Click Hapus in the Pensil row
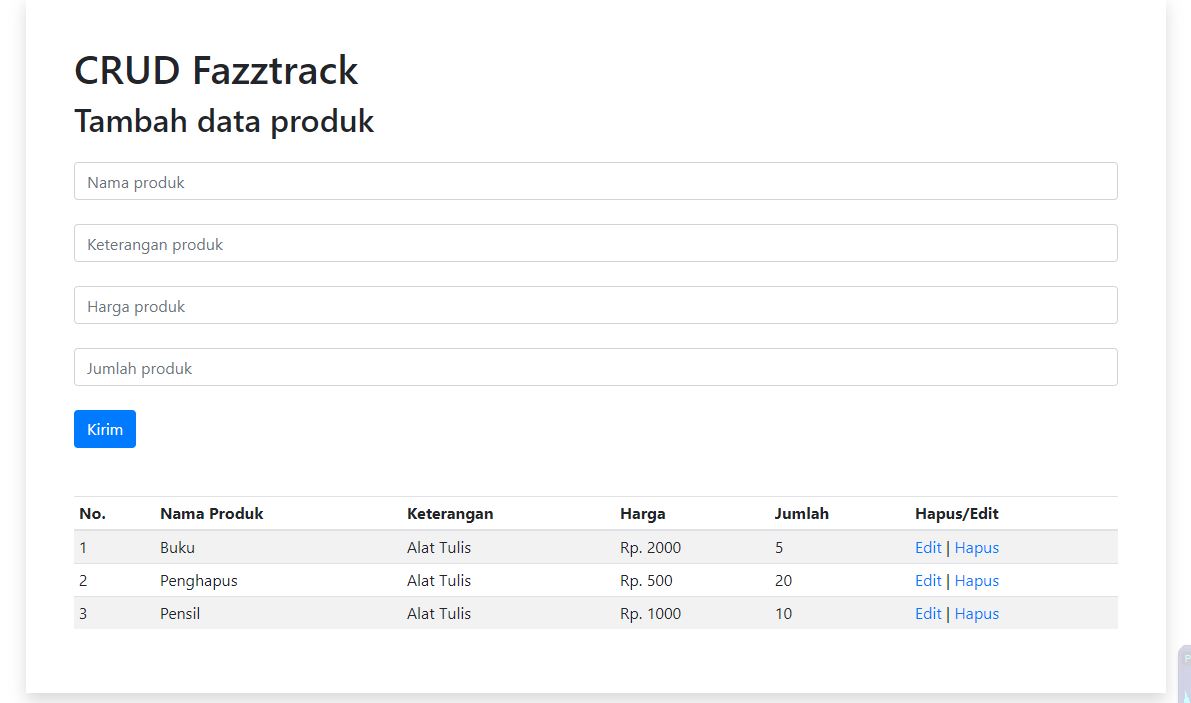The height and width of the screenshot is (703, 1191). tap(977, 613)
